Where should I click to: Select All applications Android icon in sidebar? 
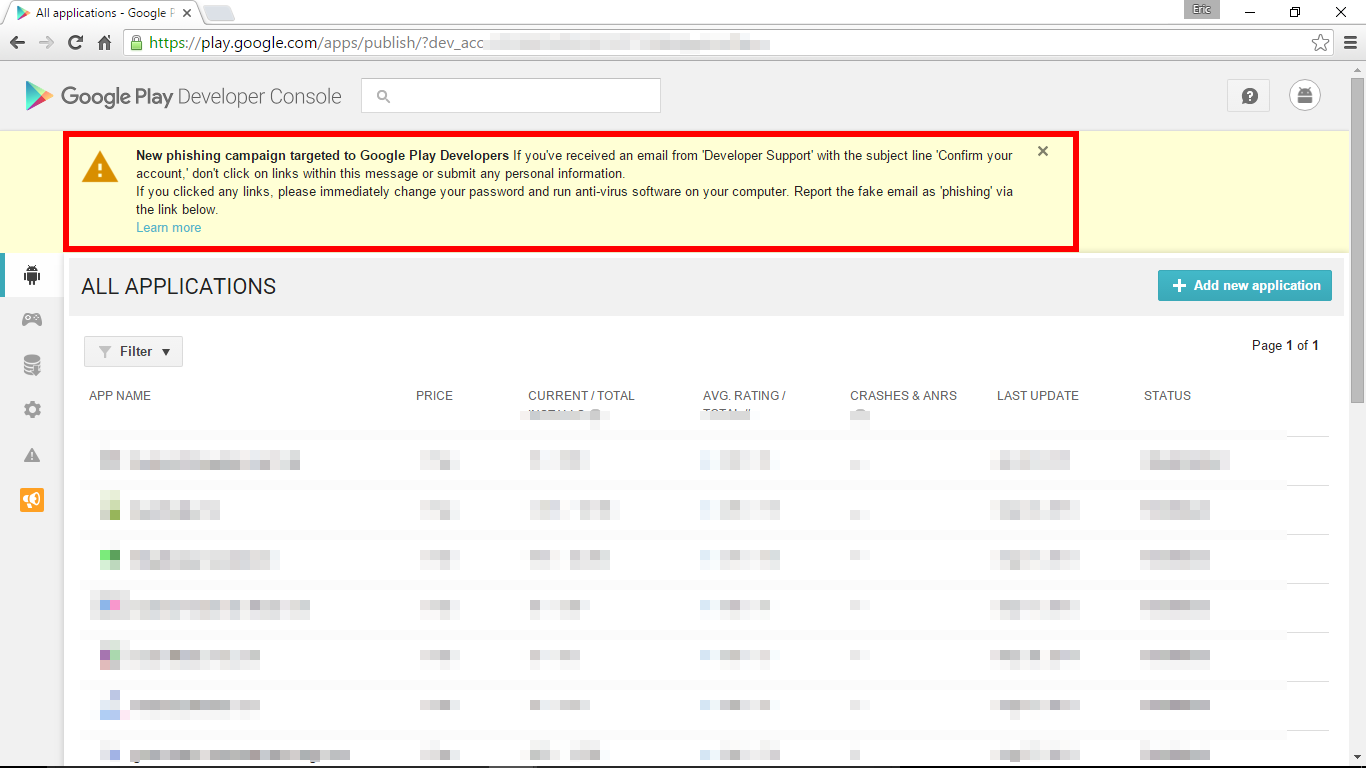(x=32, y=275)
